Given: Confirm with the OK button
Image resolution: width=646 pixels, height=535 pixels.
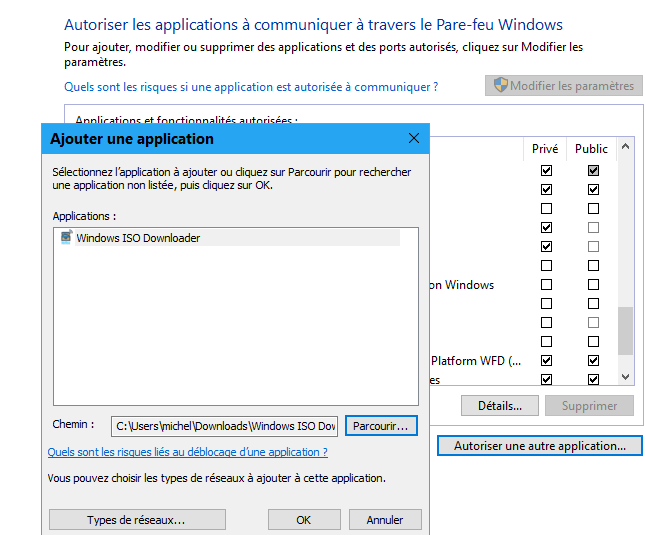Looking at the screenshot, I should (304, 520).
